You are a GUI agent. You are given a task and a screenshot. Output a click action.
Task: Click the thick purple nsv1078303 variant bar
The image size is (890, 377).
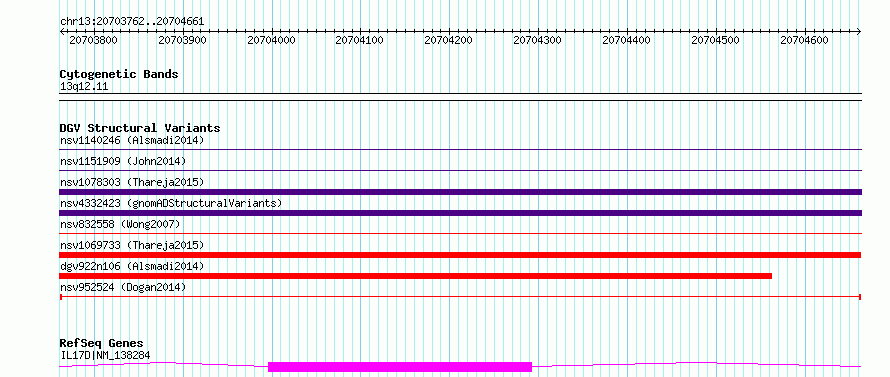click(x=461, y=192)
